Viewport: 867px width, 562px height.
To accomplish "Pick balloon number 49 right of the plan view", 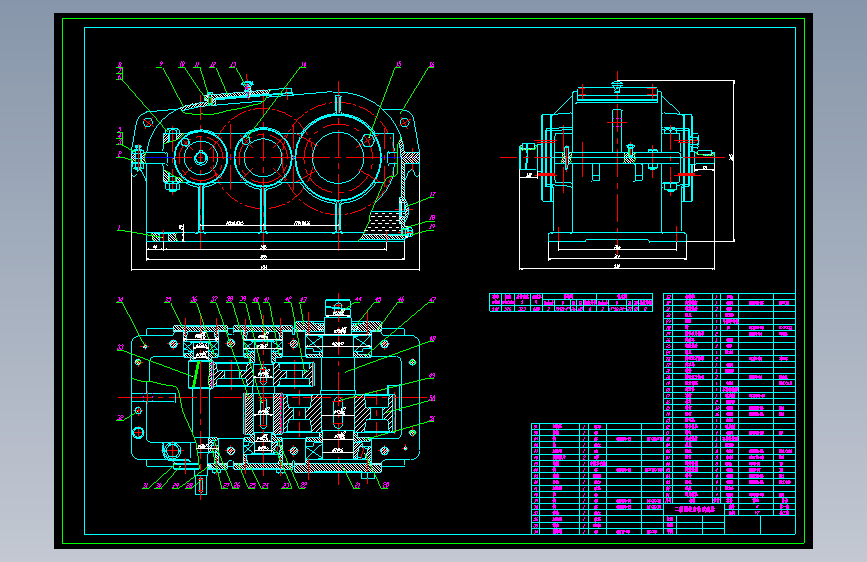I will 432,376.
